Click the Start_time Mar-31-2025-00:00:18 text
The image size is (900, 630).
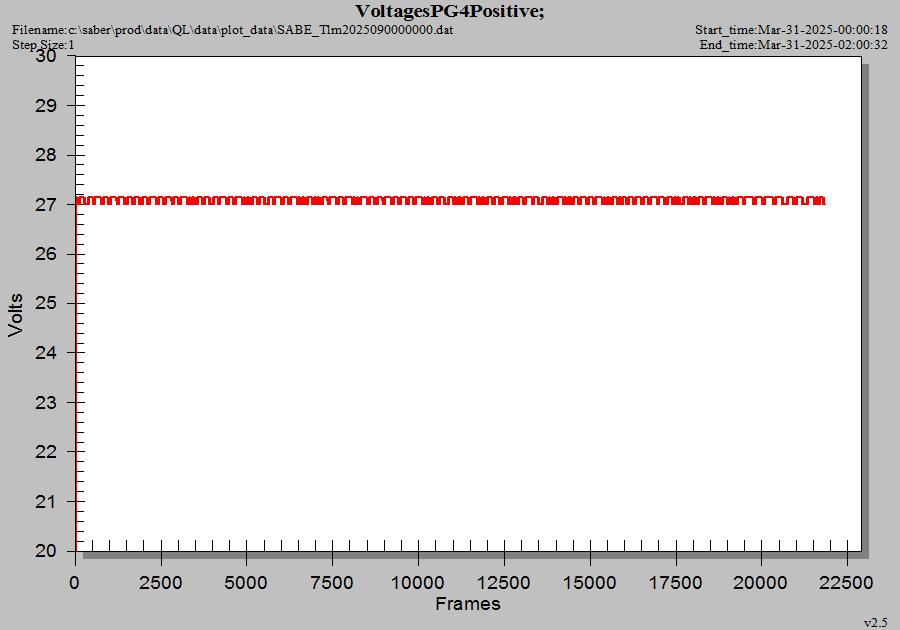(791, 29)
